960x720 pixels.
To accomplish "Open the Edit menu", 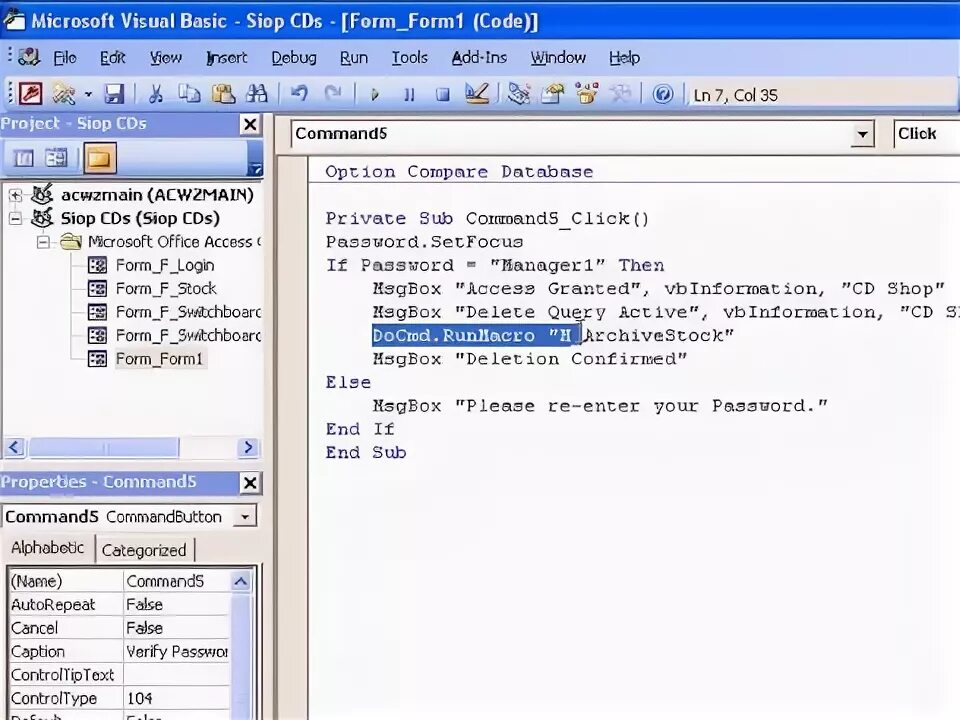I will tap(113, 58).
